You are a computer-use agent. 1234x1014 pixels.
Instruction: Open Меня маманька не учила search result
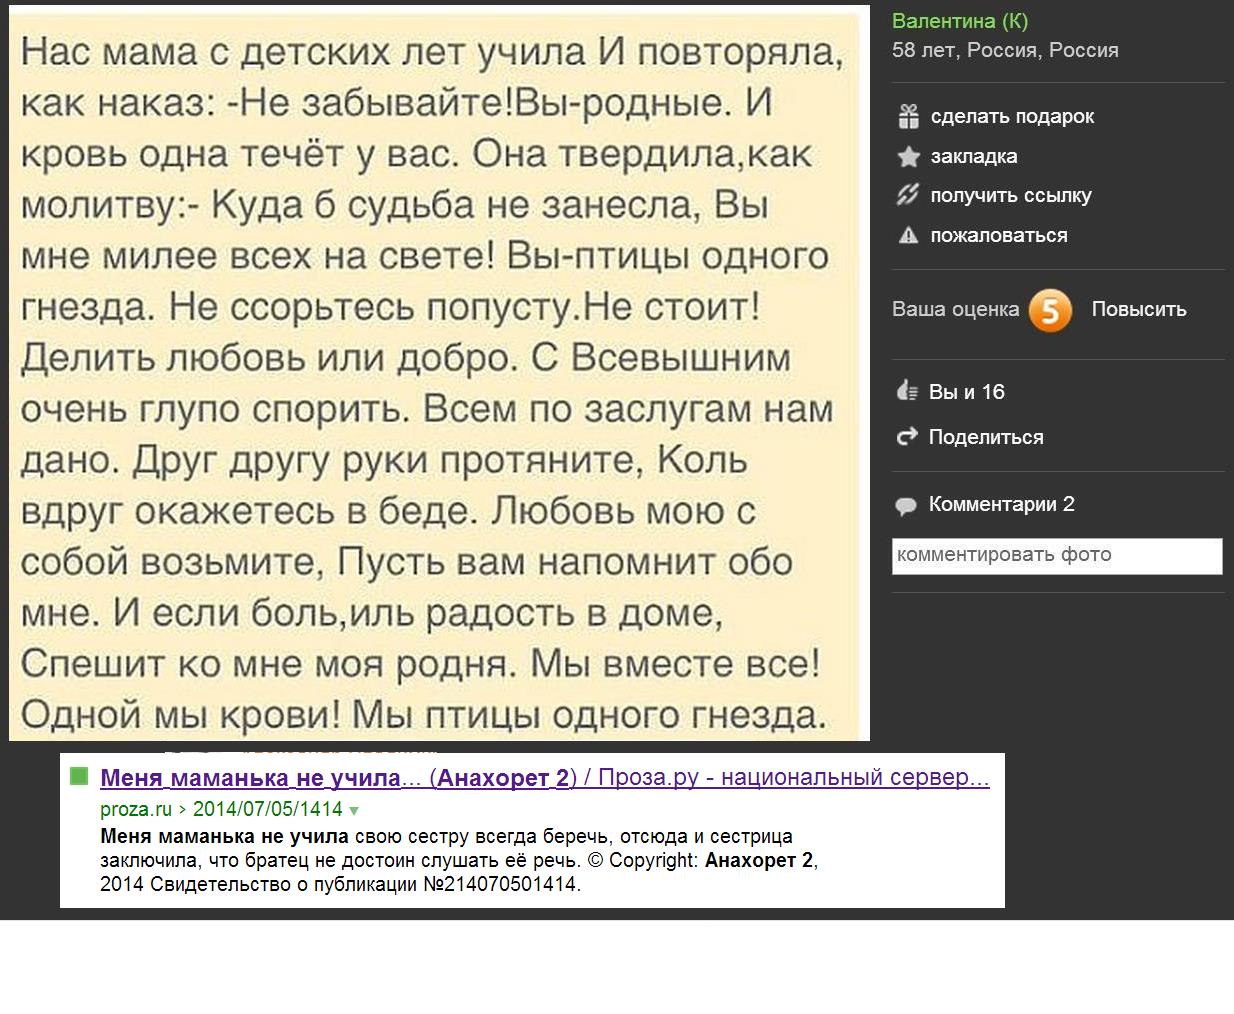coord(545,777)
